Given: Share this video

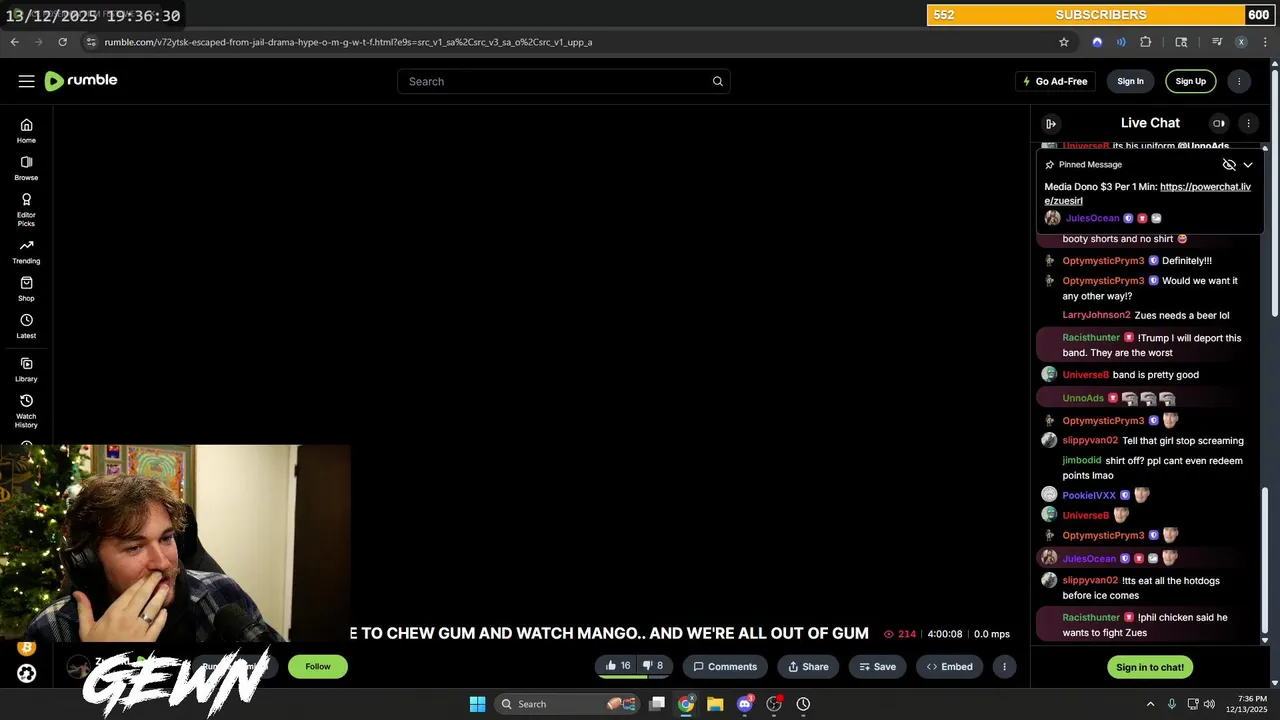Looking at the screenshot, I should (808, 666).
